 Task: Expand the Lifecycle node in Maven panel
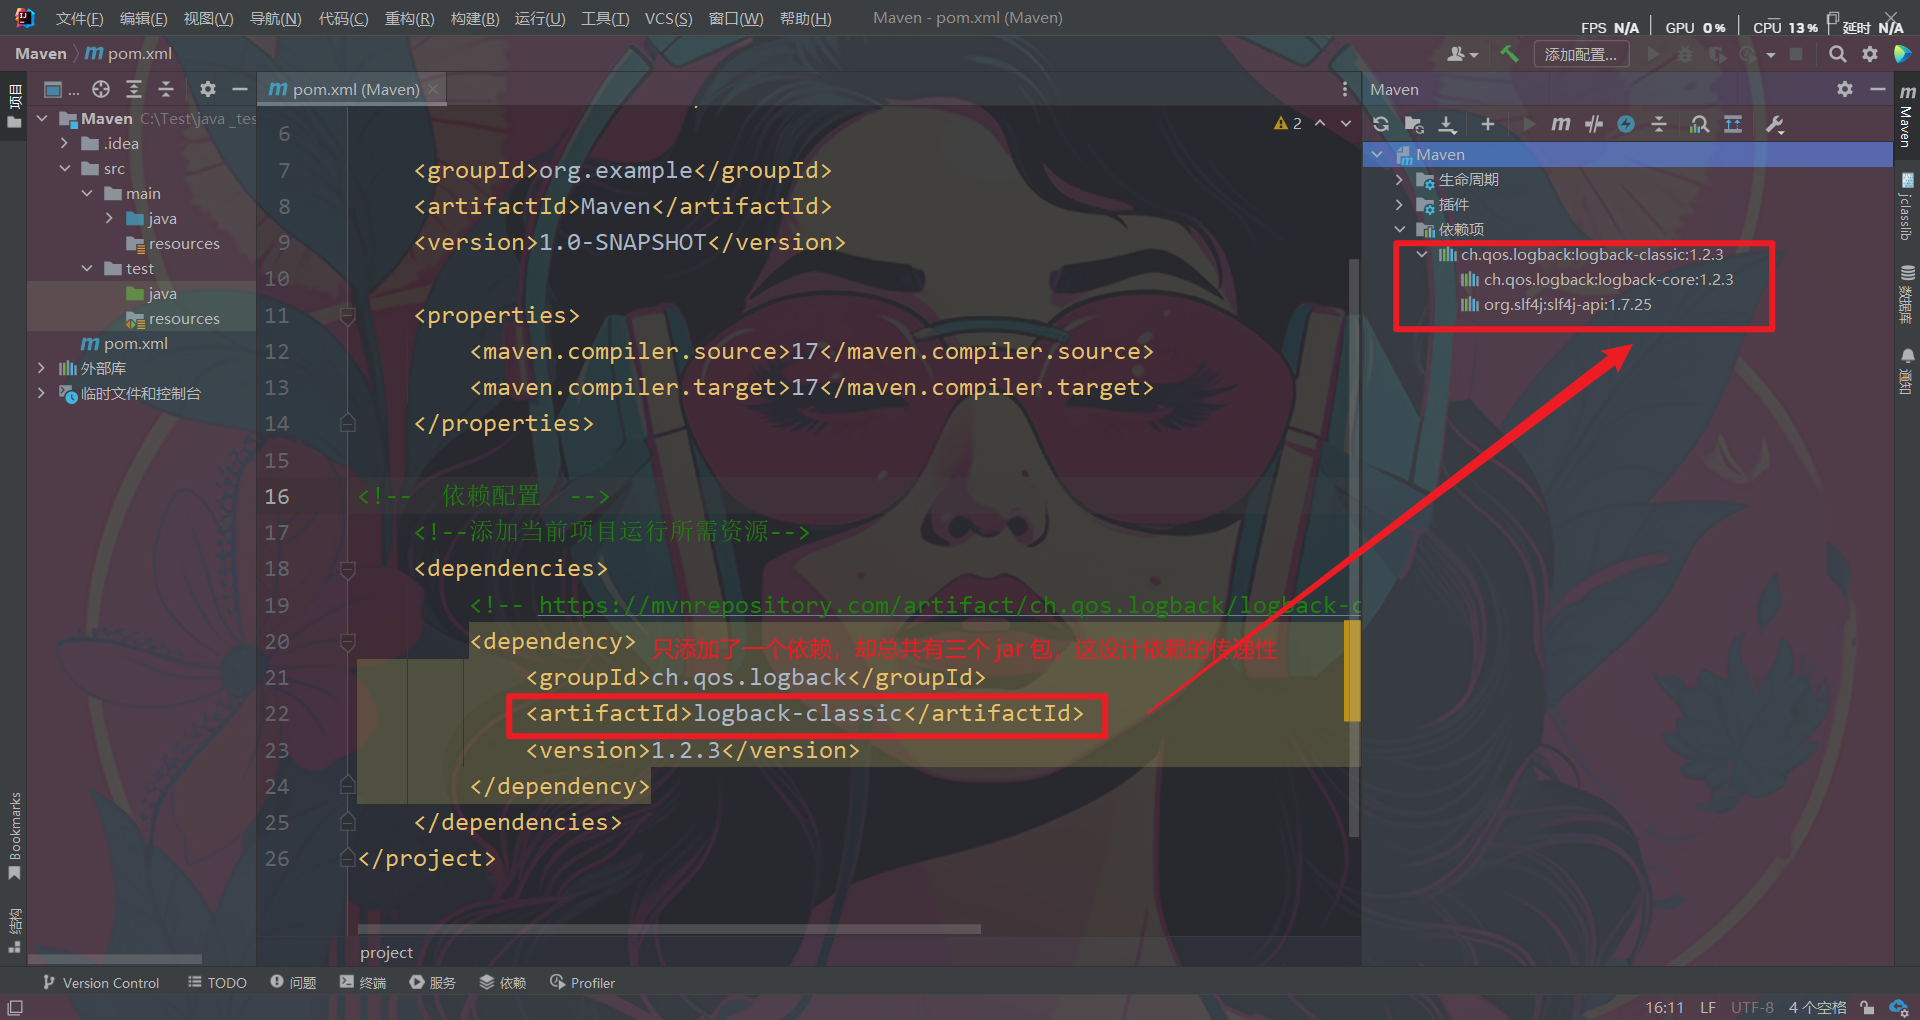click(x=1399, y=179)
